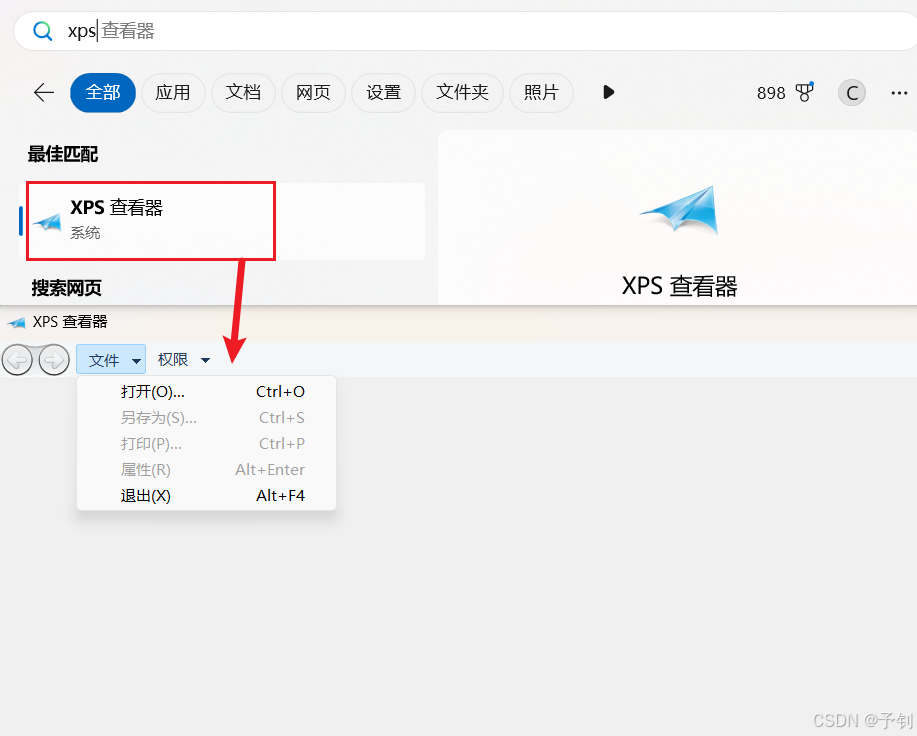Open XPS 查看器 best match result
Viewport: 917px width, 736px height.
pos(223,221)
